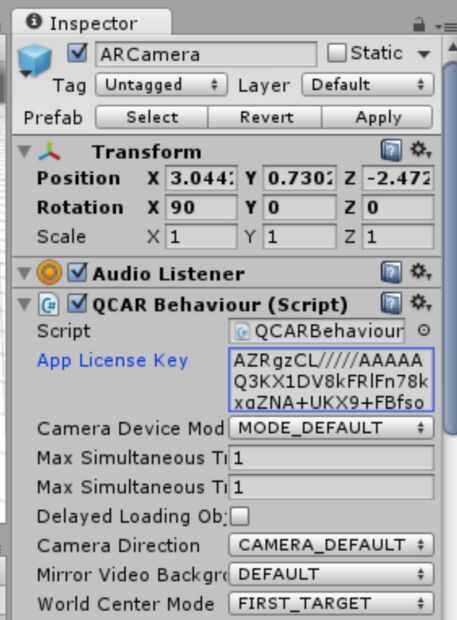Disable the Audio Listener component checkbox
Screen dimensions: 457x620
(77, 272)
